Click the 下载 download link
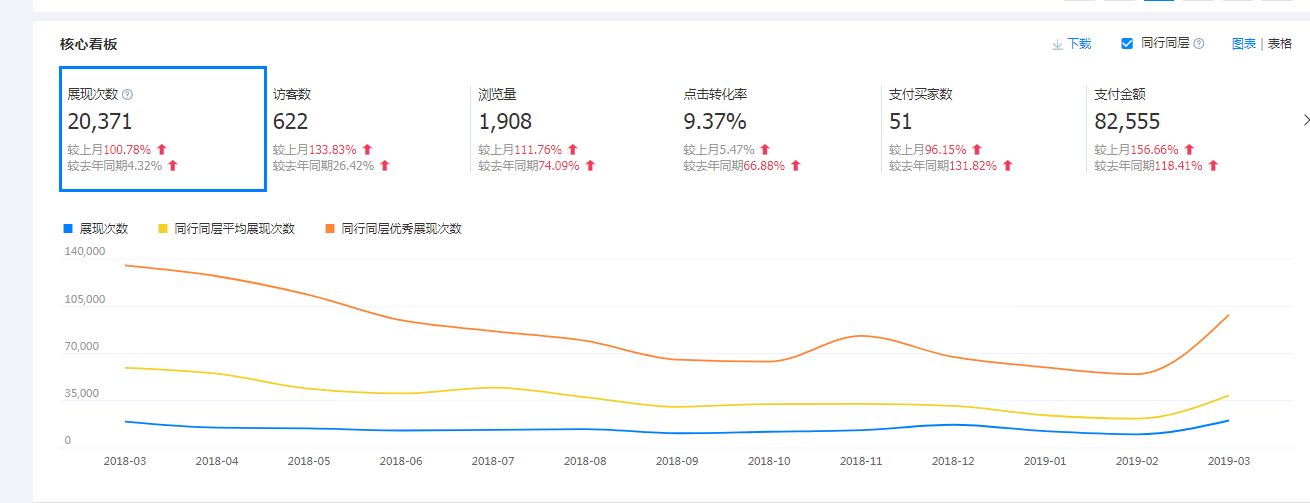This screenshot has height=503, width=1310. (1079, 44)
